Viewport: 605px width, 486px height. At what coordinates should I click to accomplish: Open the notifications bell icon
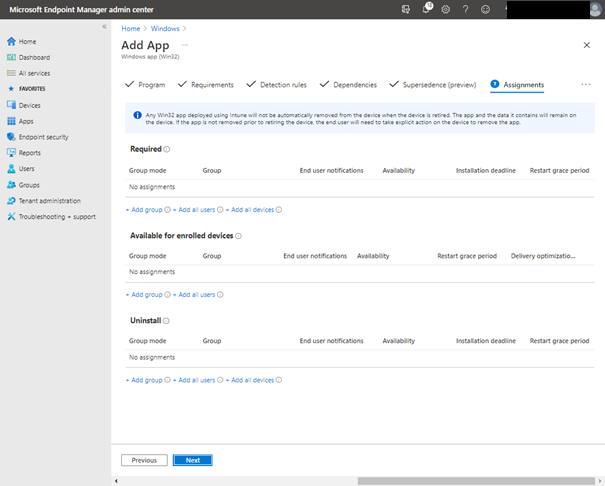(426, 8)
